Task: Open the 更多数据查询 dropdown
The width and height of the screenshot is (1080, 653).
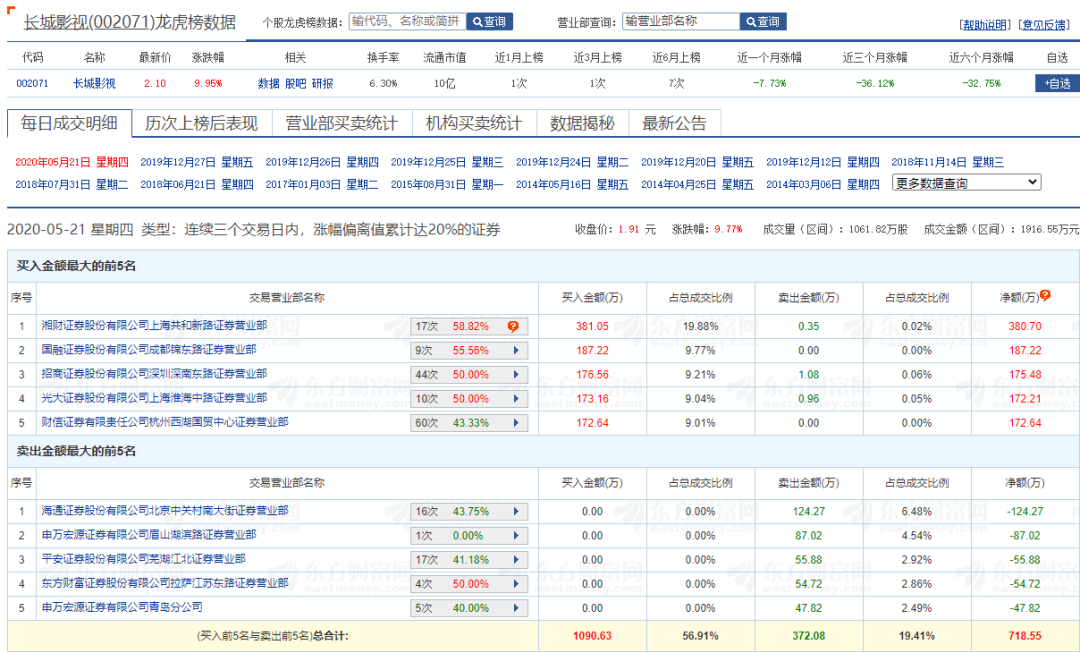Action: pyautogui.click(x=966, y=183)
